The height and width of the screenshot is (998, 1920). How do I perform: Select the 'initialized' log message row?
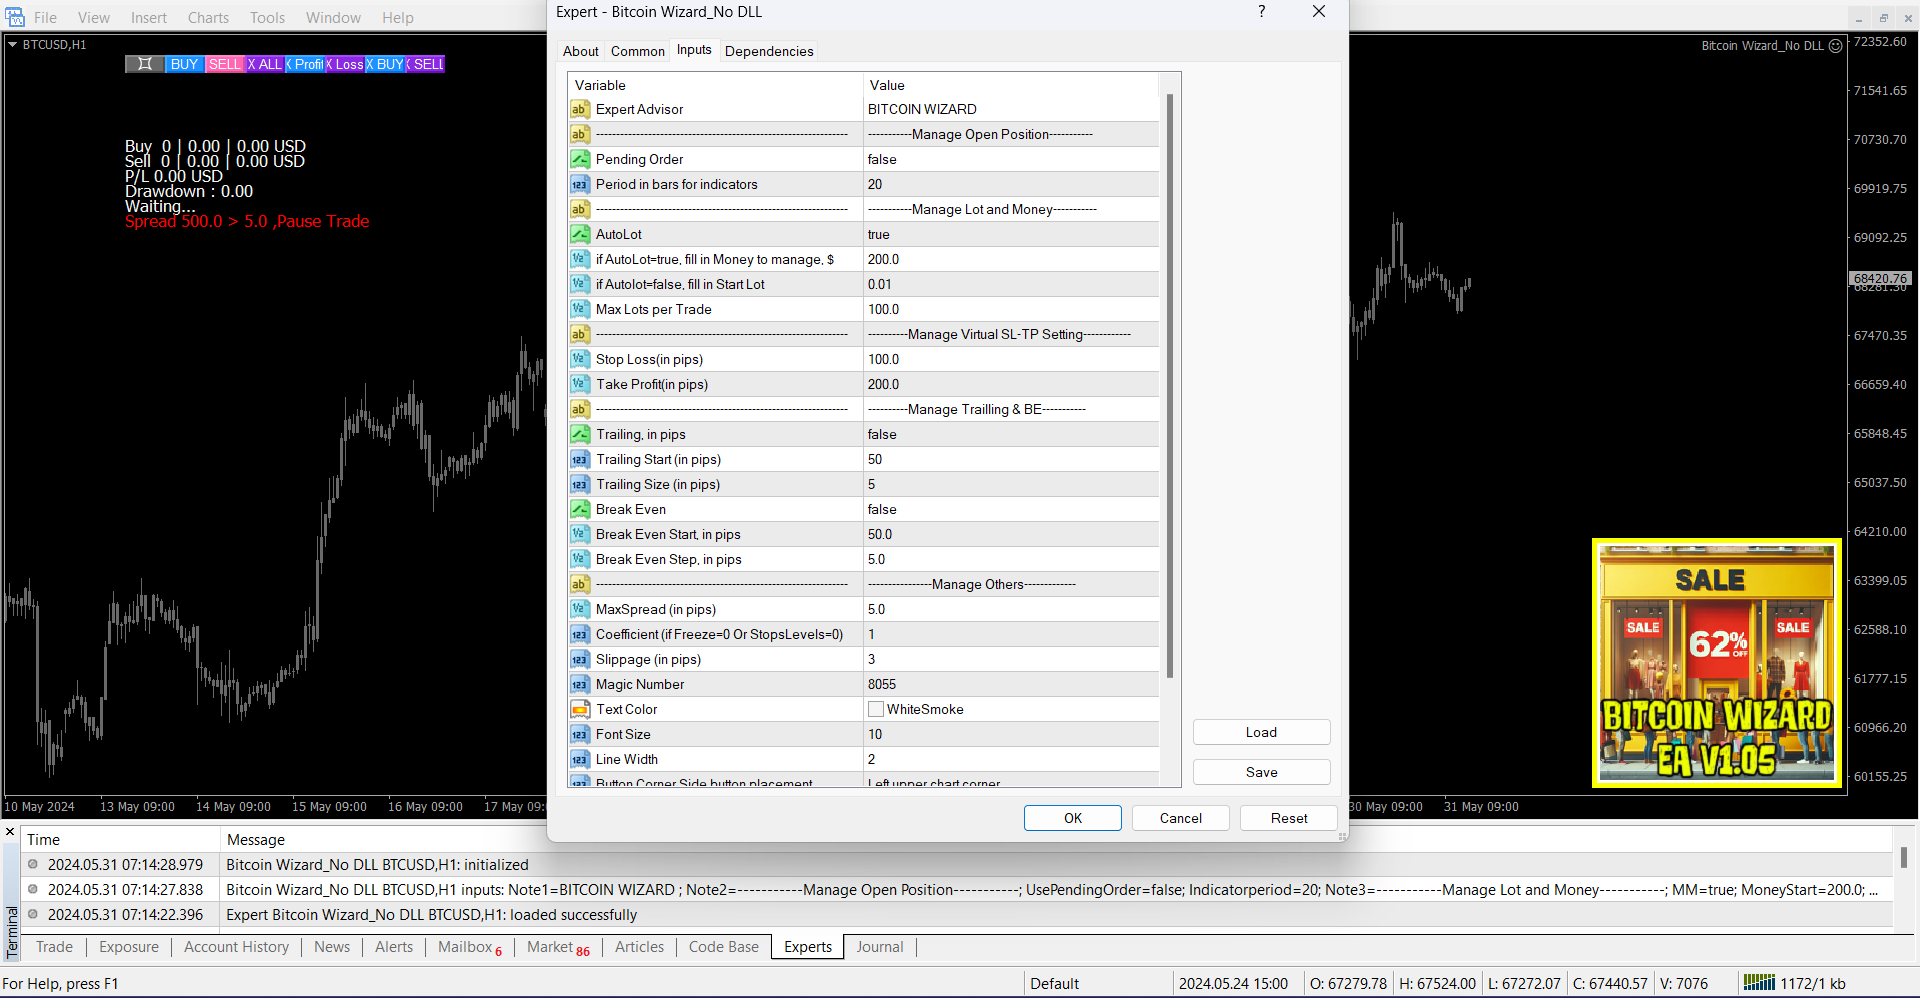tap(958, 865)
